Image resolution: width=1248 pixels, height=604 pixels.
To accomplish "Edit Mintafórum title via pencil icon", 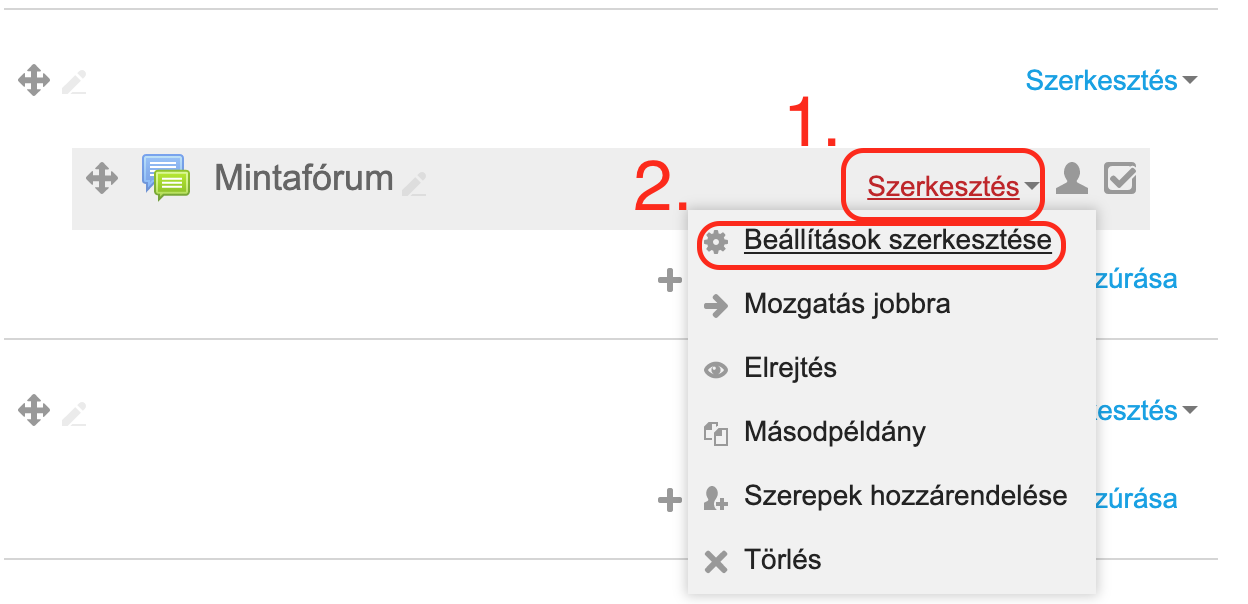I will pos(414,183).
